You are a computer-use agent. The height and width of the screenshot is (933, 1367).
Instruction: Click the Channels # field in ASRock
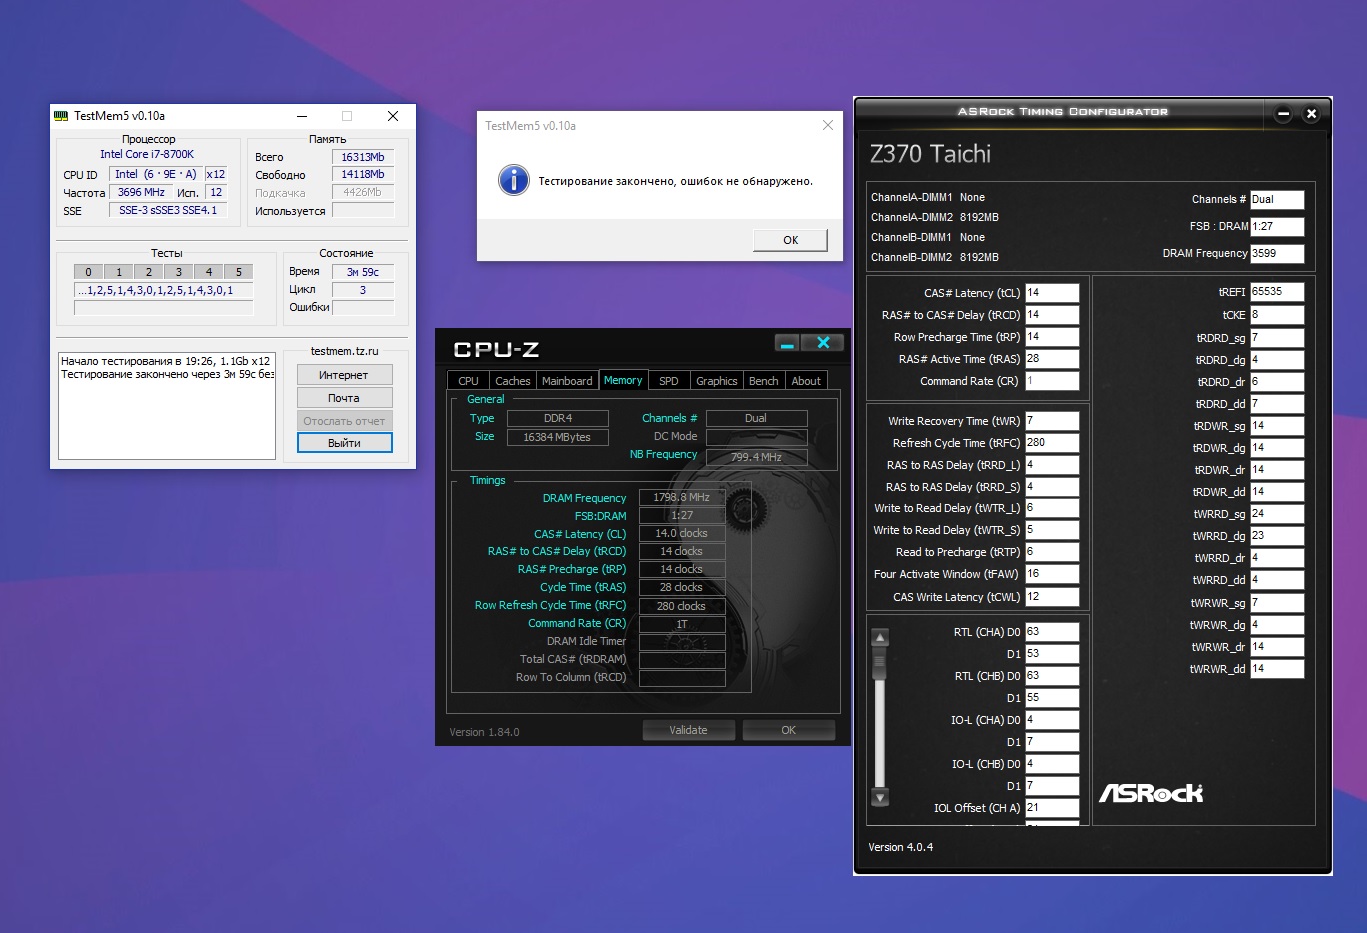coord(1277,200)
